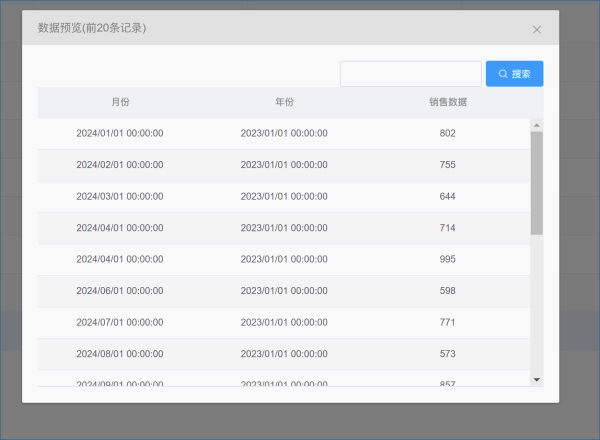This screenshot has width=600, height=440.
Task: Click sales value 771
Action: 447,322
